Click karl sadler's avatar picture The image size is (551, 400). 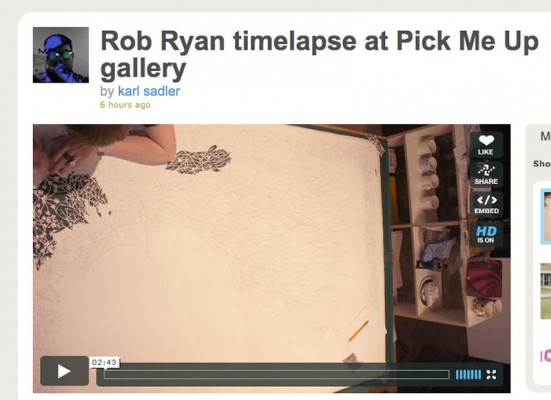61,55
